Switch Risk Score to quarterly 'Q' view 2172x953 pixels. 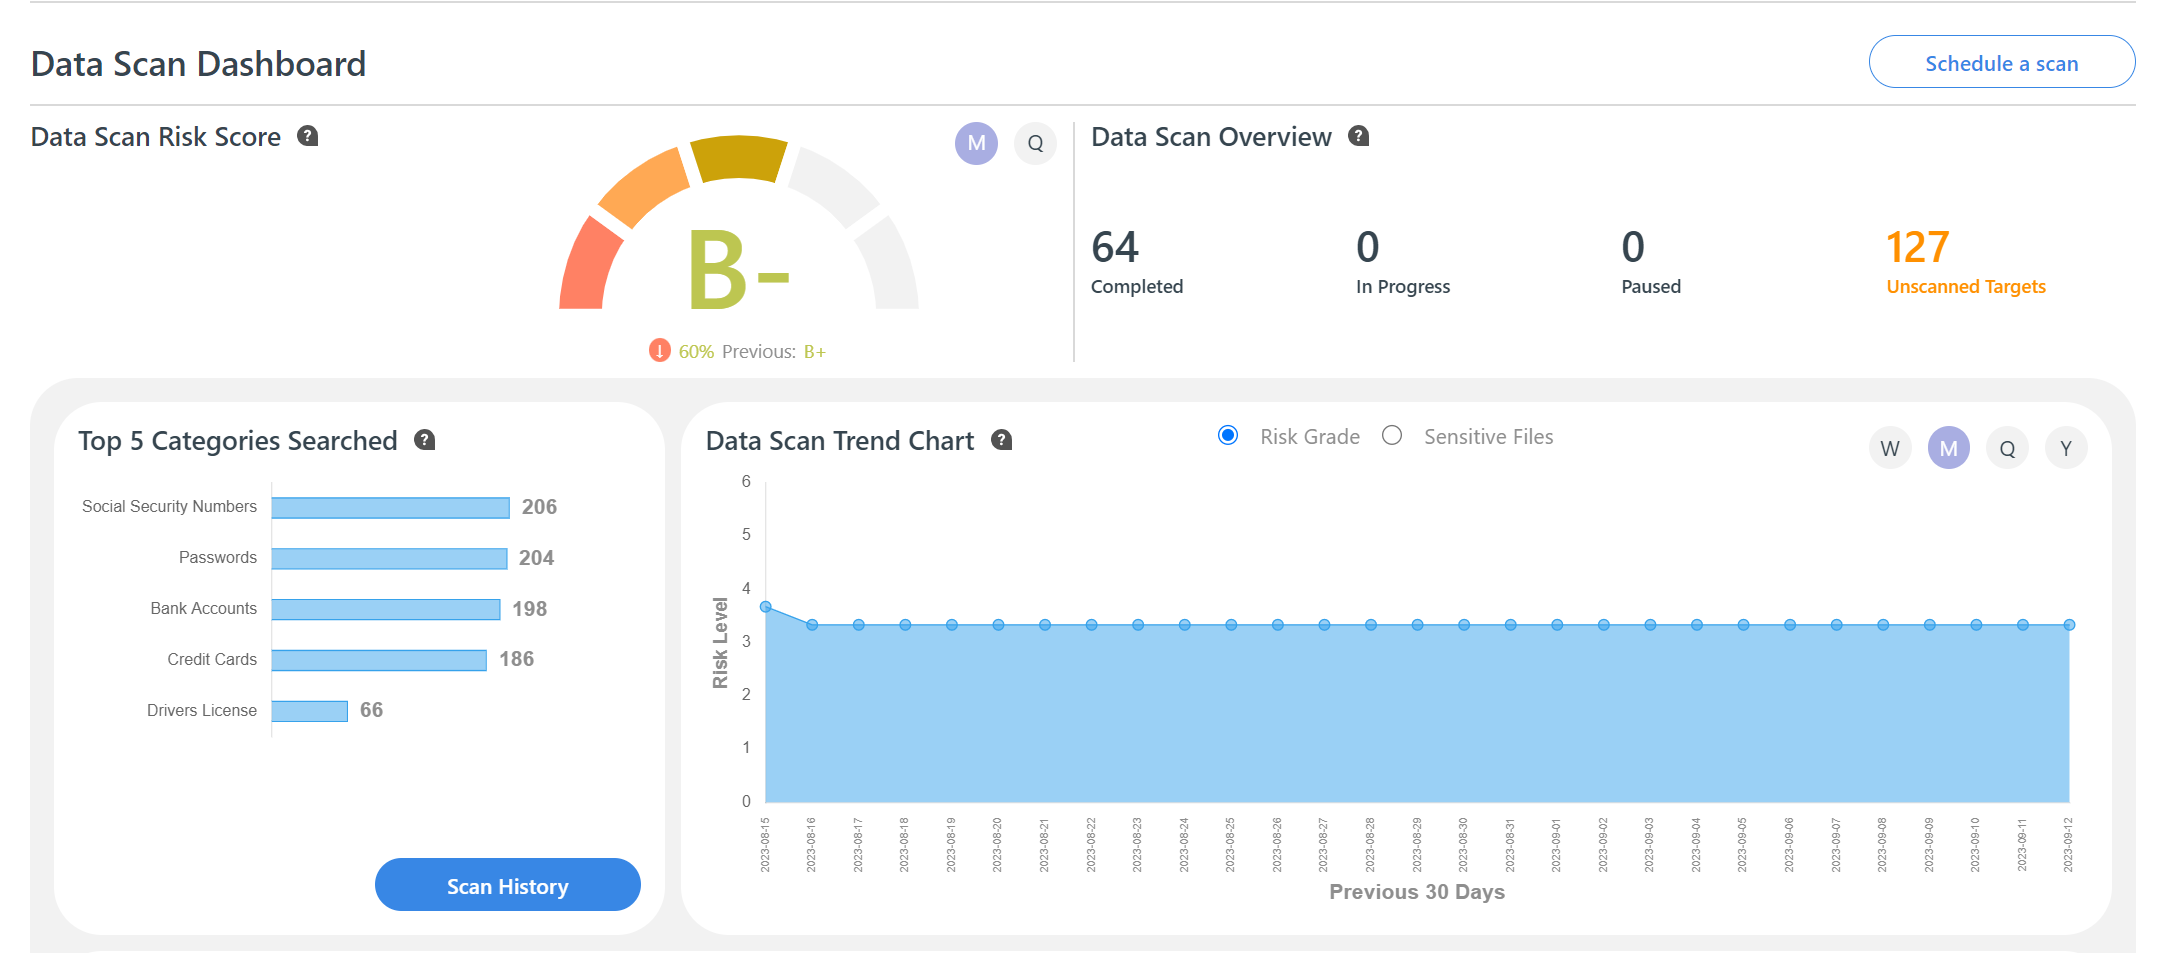point(1035,143)
